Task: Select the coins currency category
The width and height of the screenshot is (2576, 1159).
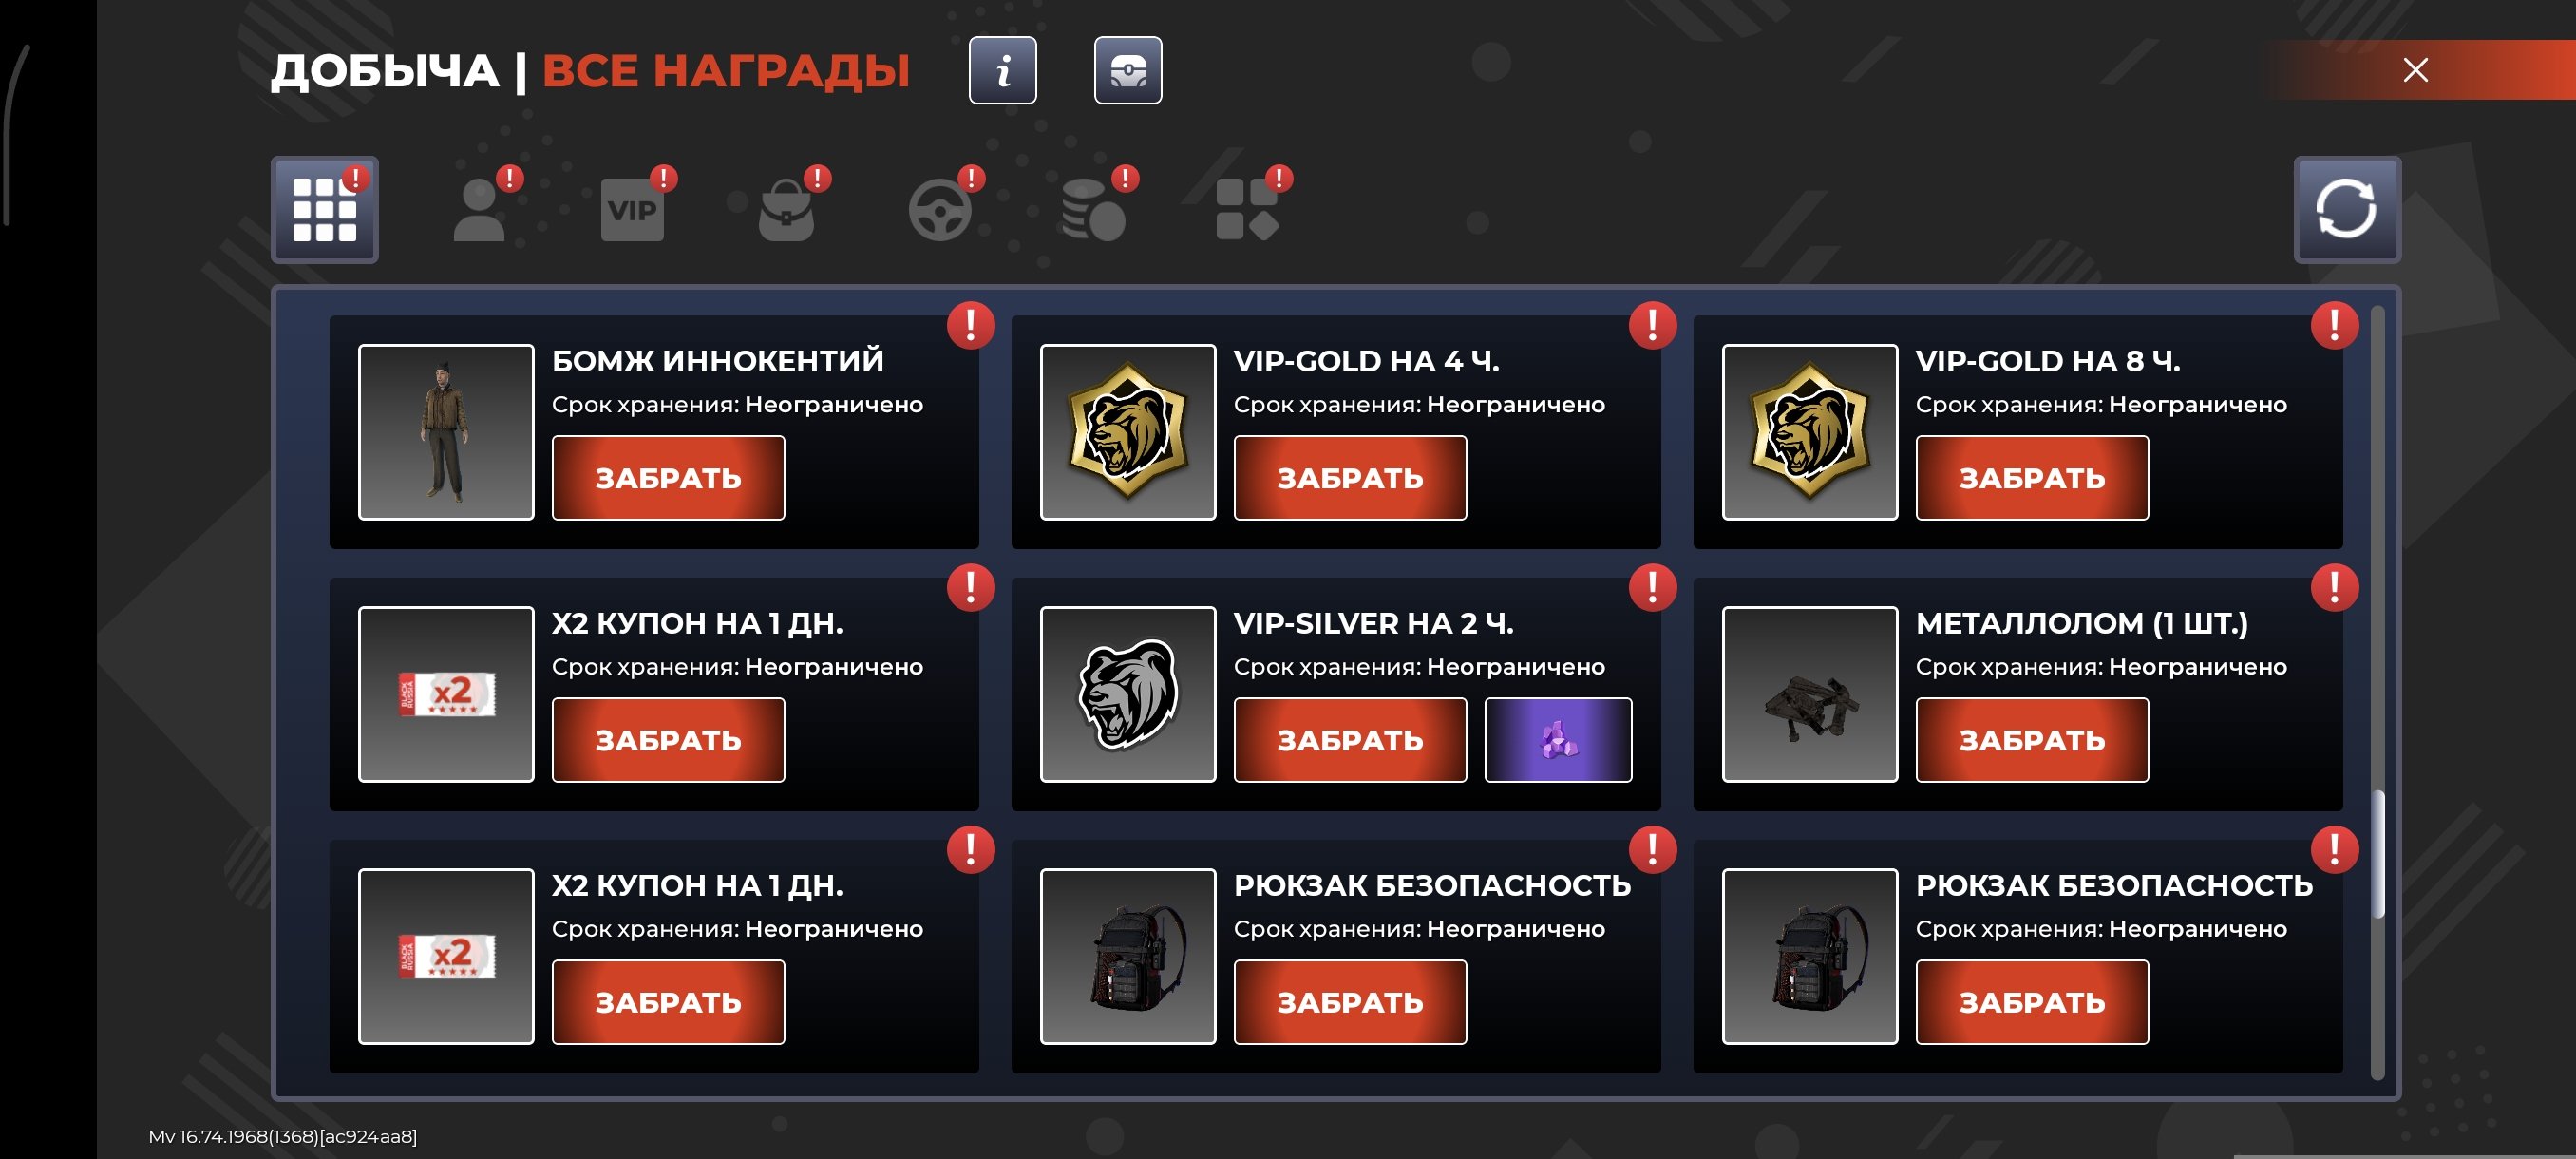Action: [1094, 210]
